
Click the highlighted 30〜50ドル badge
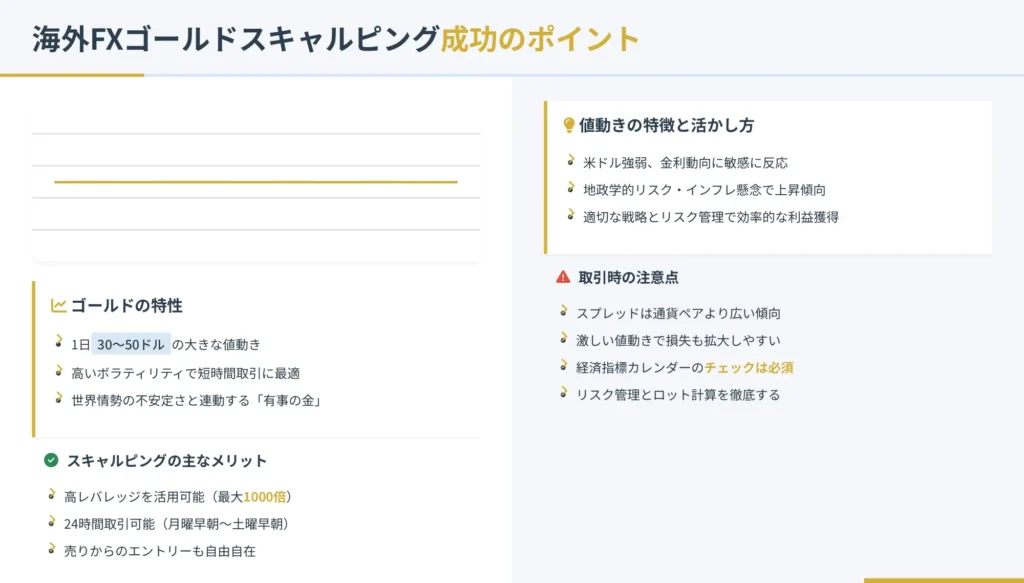[131, 344]
